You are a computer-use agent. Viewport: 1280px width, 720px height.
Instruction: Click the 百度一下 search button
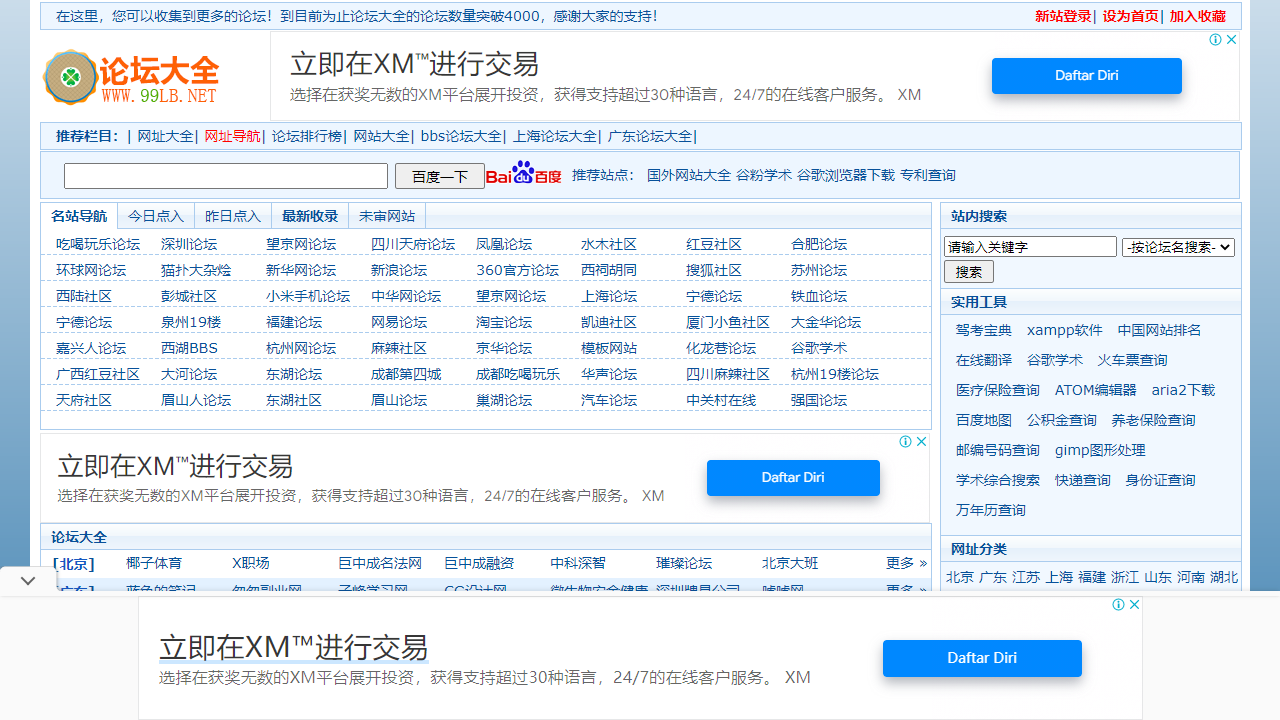pyautogui.click(x=439, y=175)
